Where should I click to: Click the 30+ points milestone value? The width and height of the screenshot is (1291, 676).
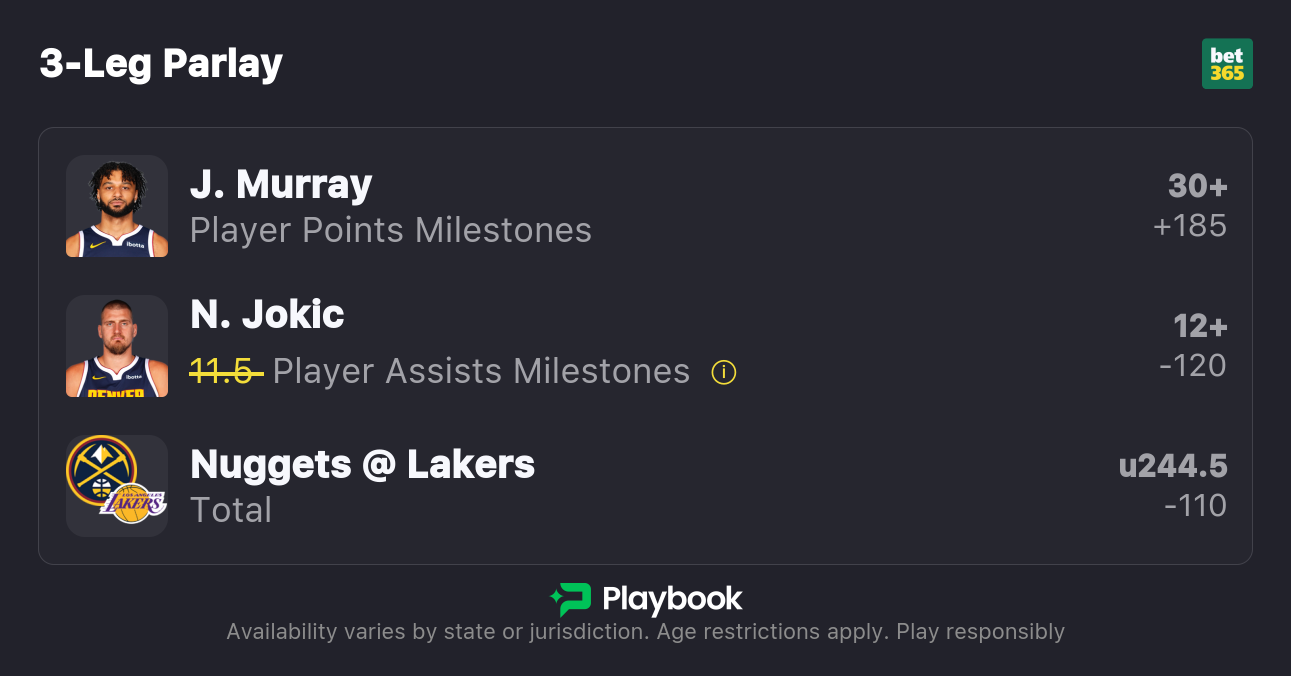pyautogui.click(x=1197, y=186)
